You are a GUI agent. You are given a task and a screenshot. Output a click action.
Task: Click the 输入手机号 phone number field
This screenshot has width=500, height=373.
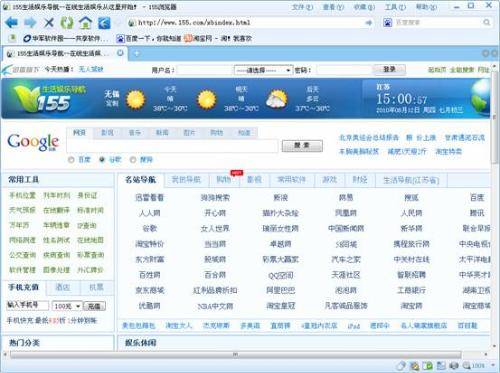(x=28, y=305)
